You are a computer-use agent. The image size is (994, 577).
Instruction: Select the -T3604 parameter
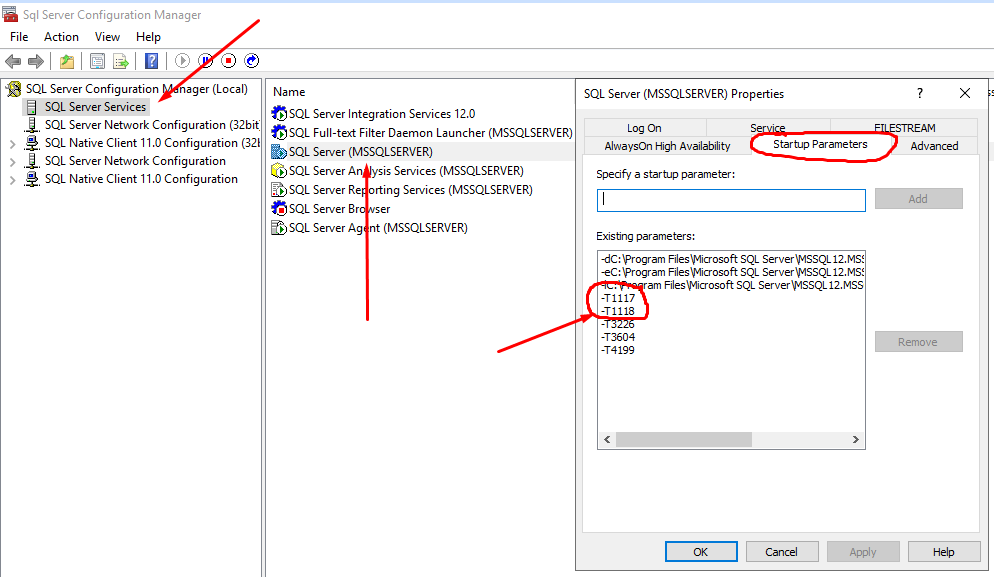point(618,337)
